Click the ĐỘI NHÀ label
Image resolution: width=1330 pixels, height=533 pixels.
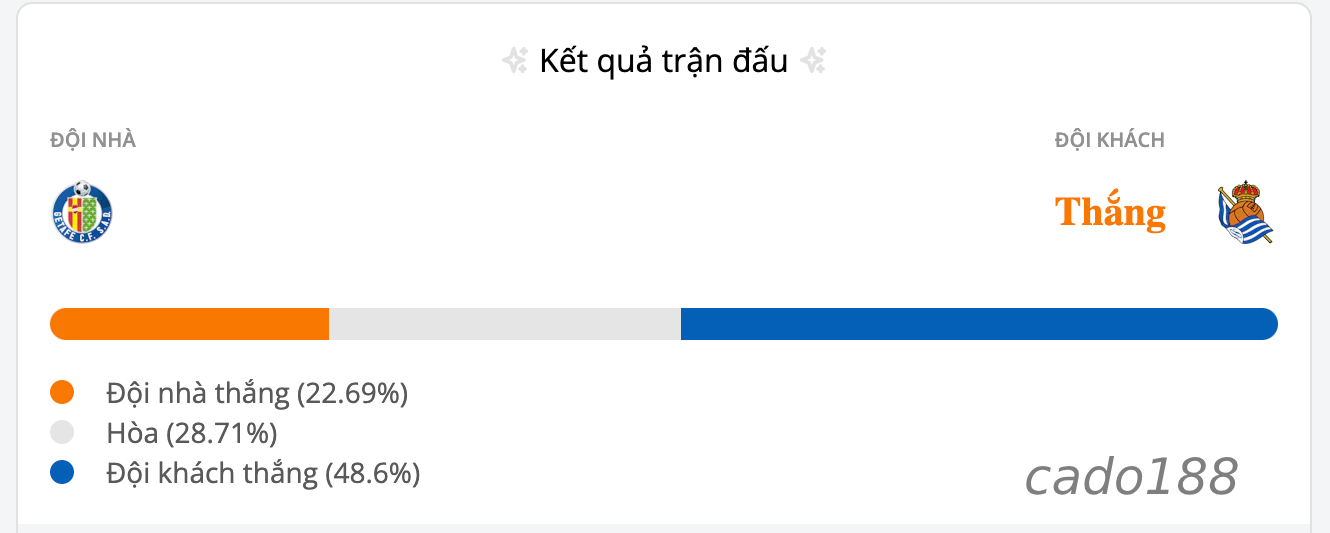[x=93, y=140]
